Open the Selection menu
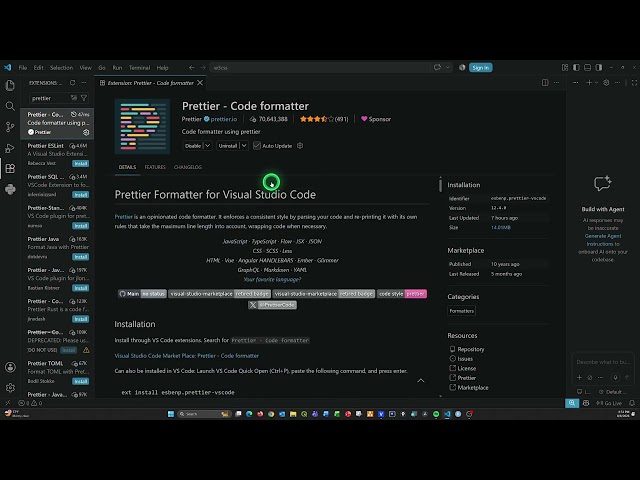 coord(61,68)
